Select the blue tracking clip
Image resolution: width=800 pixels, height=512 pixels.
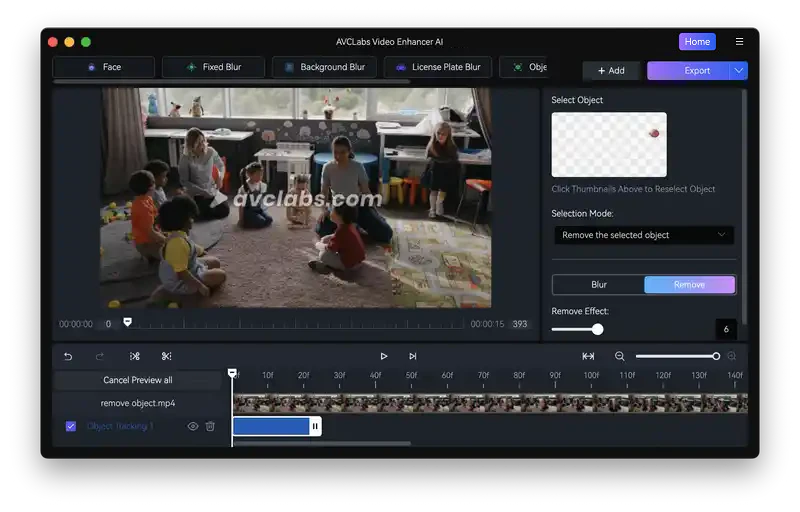pos(271,426)
